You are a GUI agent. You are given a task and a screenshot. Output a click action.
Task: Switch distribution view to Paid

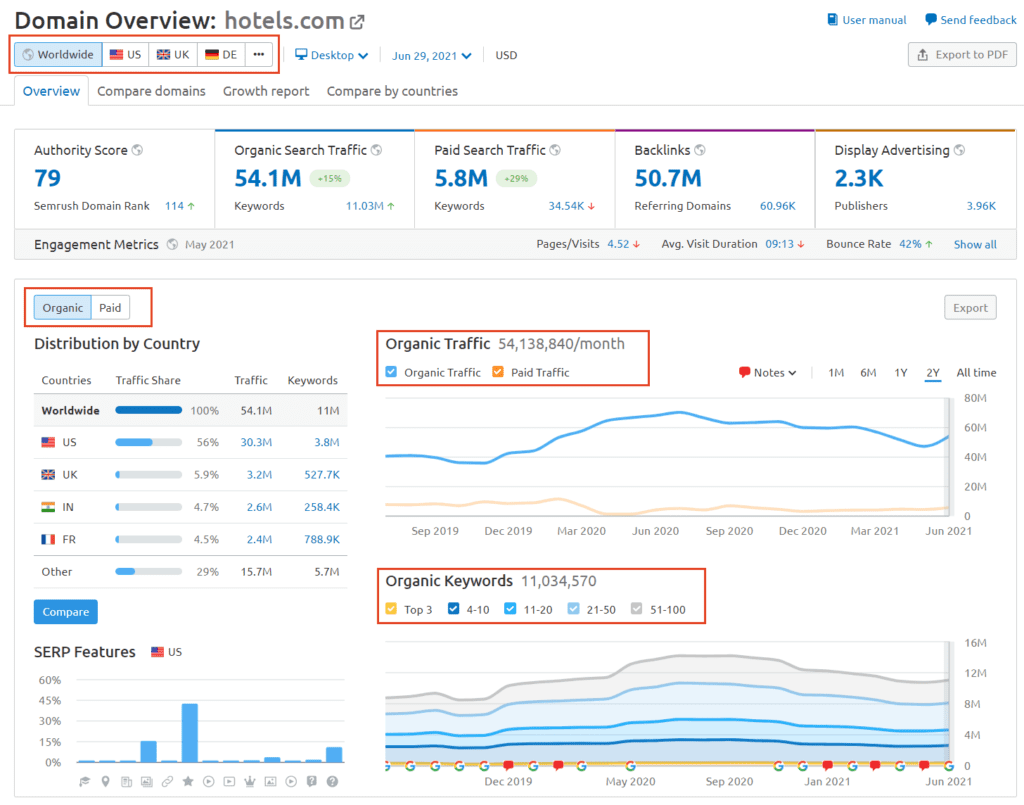[110, 308]
